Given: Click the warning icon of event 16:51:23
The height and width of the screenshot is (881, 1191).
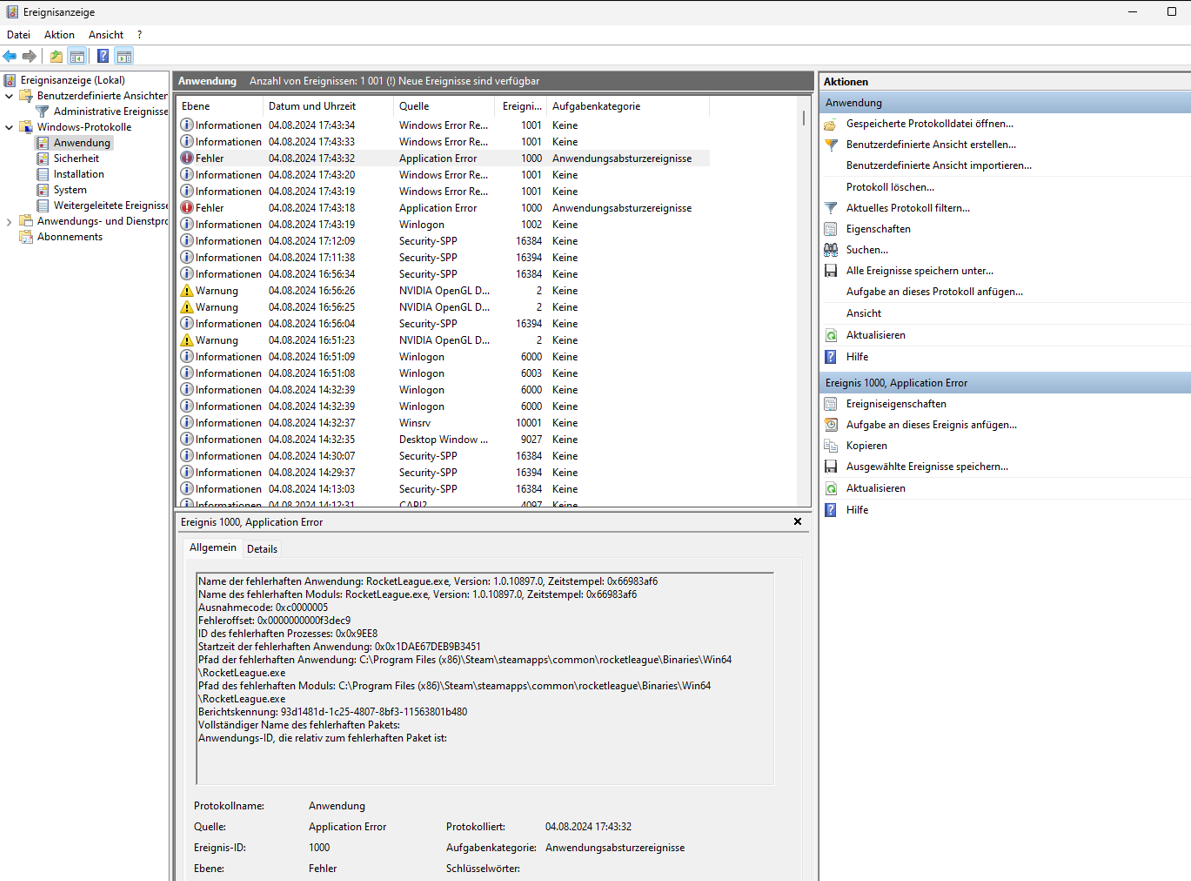Looking at the screenshot, I should 187,340.
